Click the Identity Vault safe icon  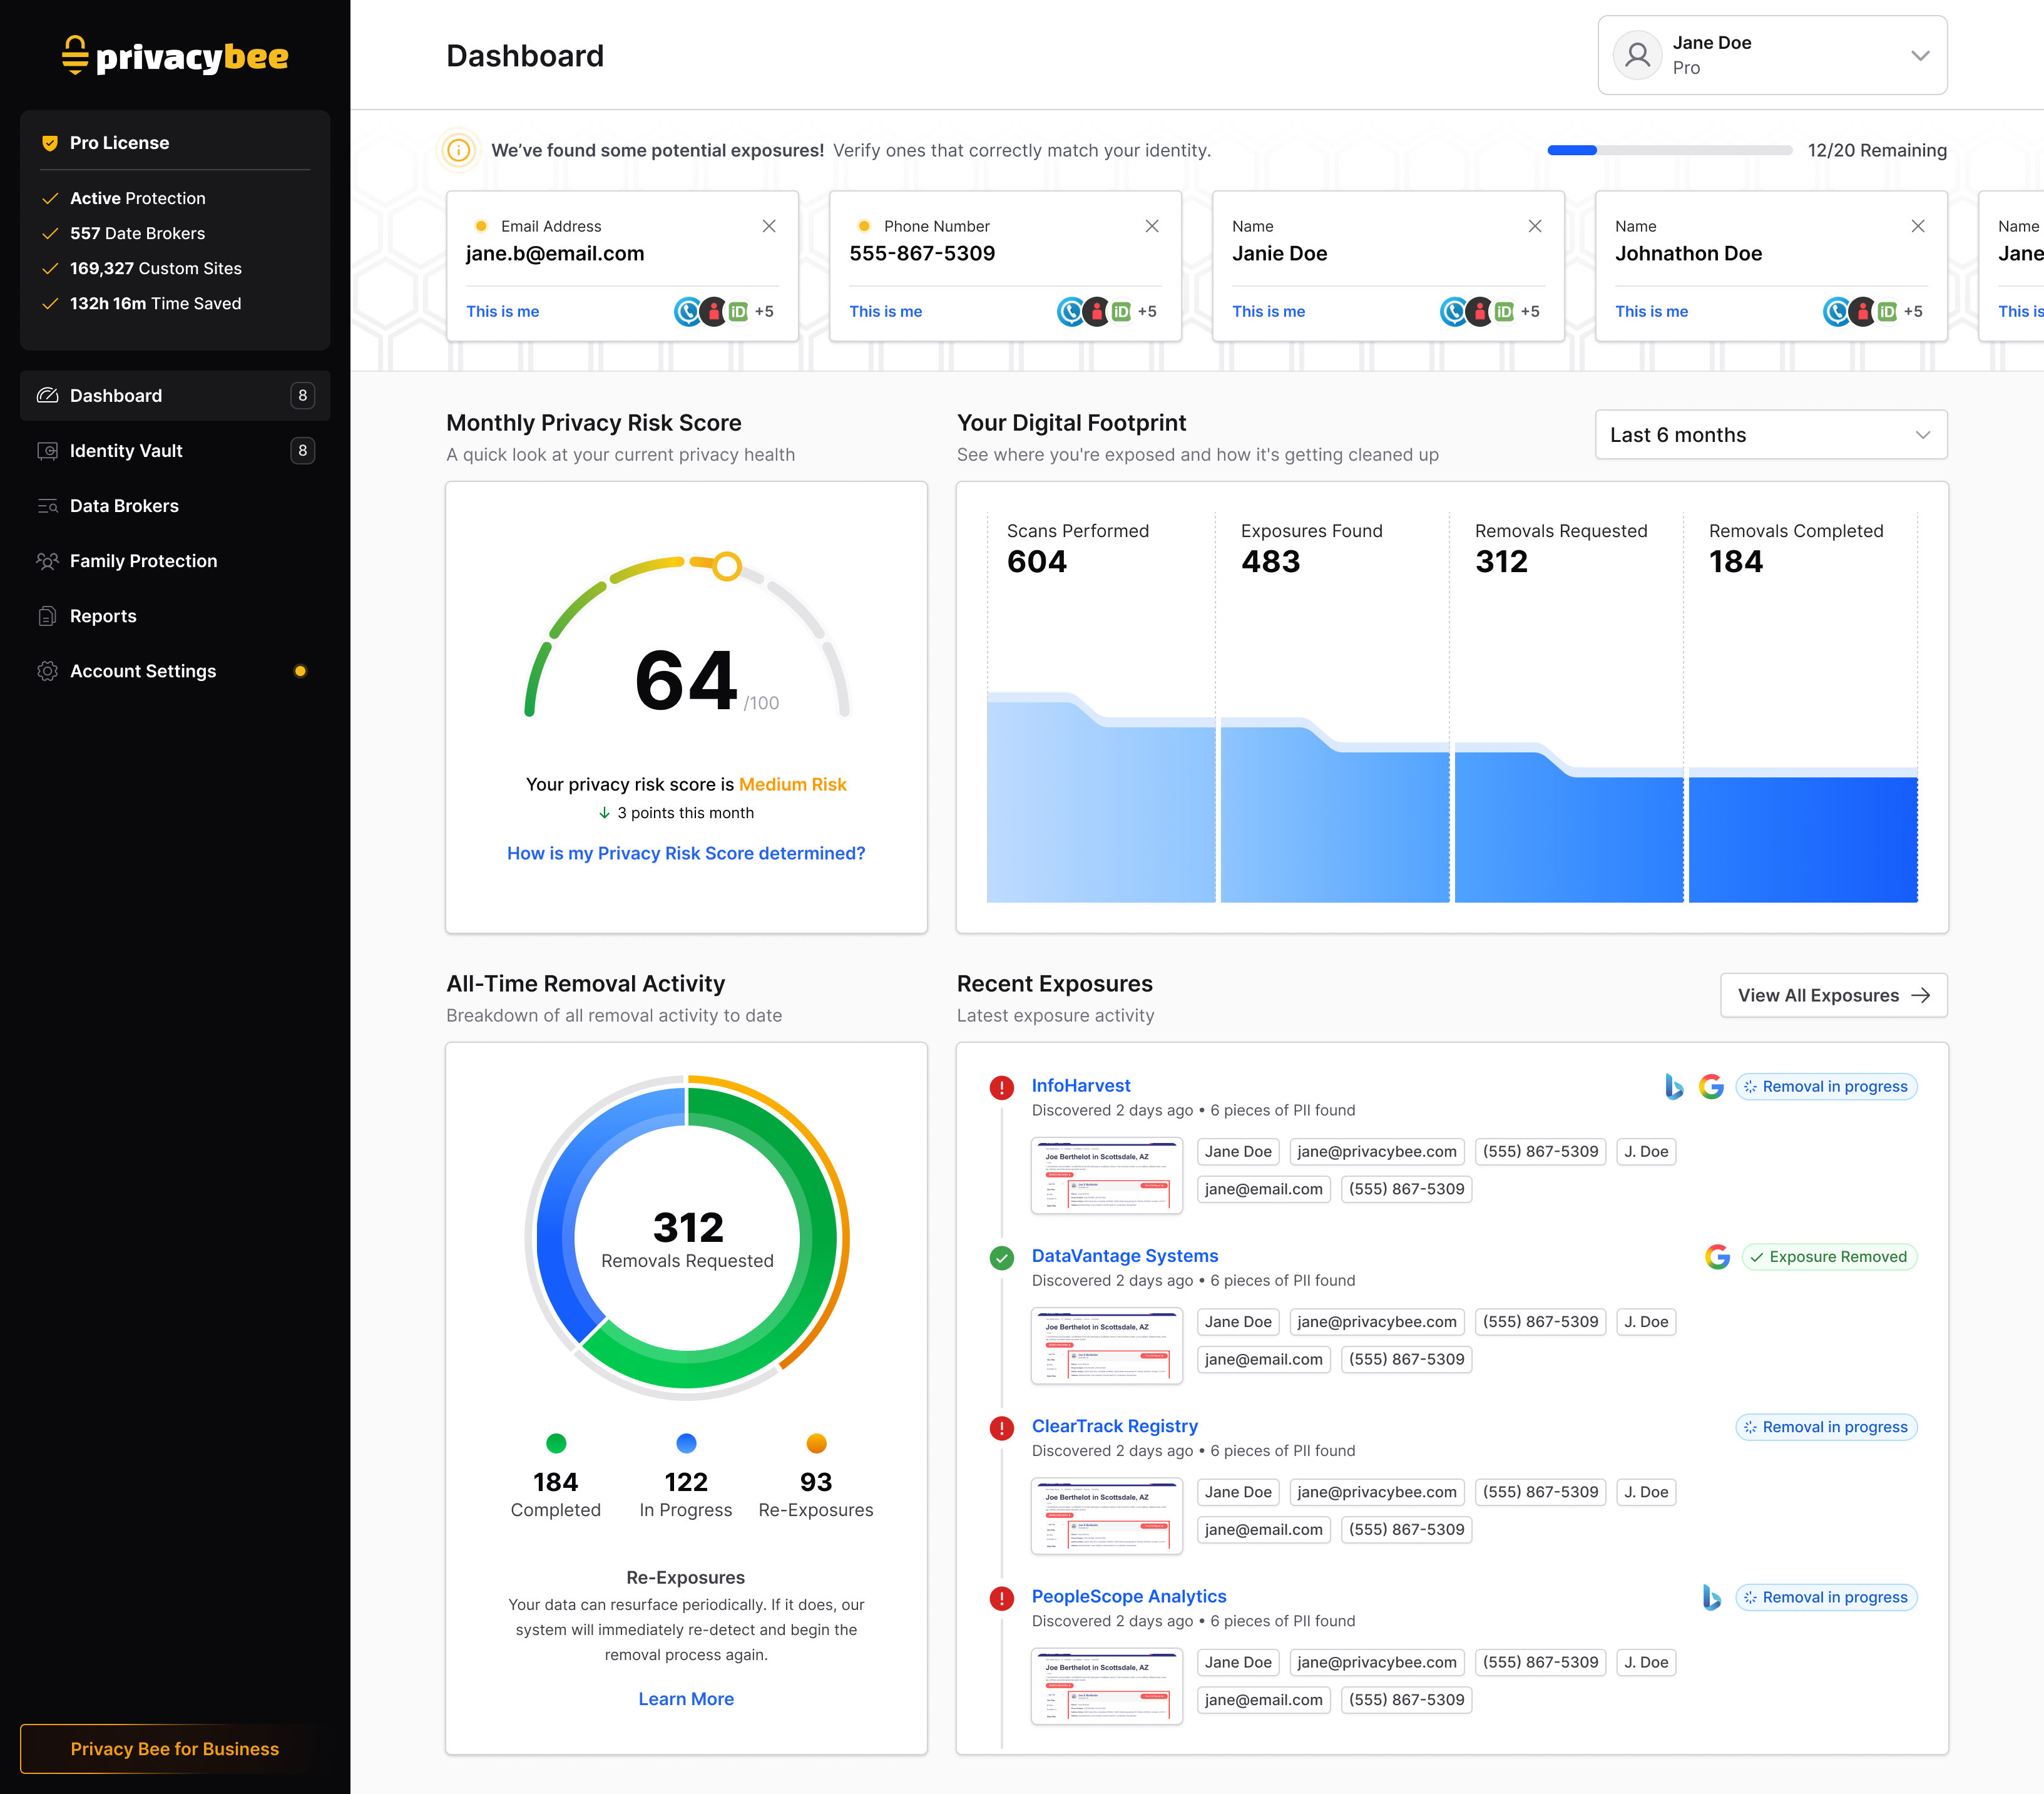[x=47, y=451]
